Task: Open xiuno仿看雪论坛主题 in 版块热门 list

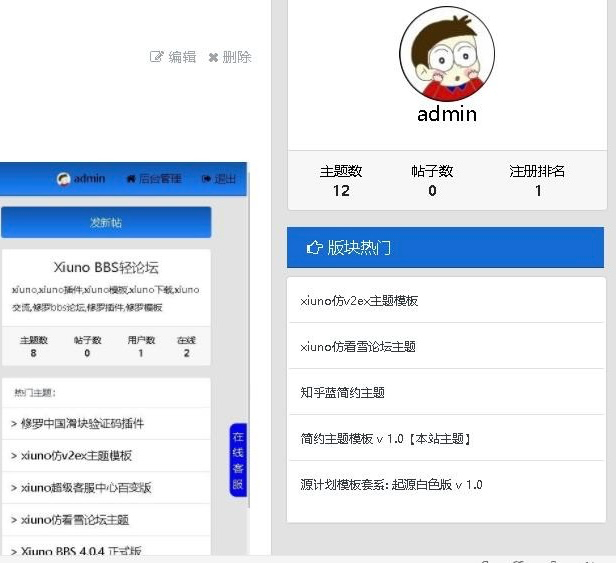Action: pos(358,347)
